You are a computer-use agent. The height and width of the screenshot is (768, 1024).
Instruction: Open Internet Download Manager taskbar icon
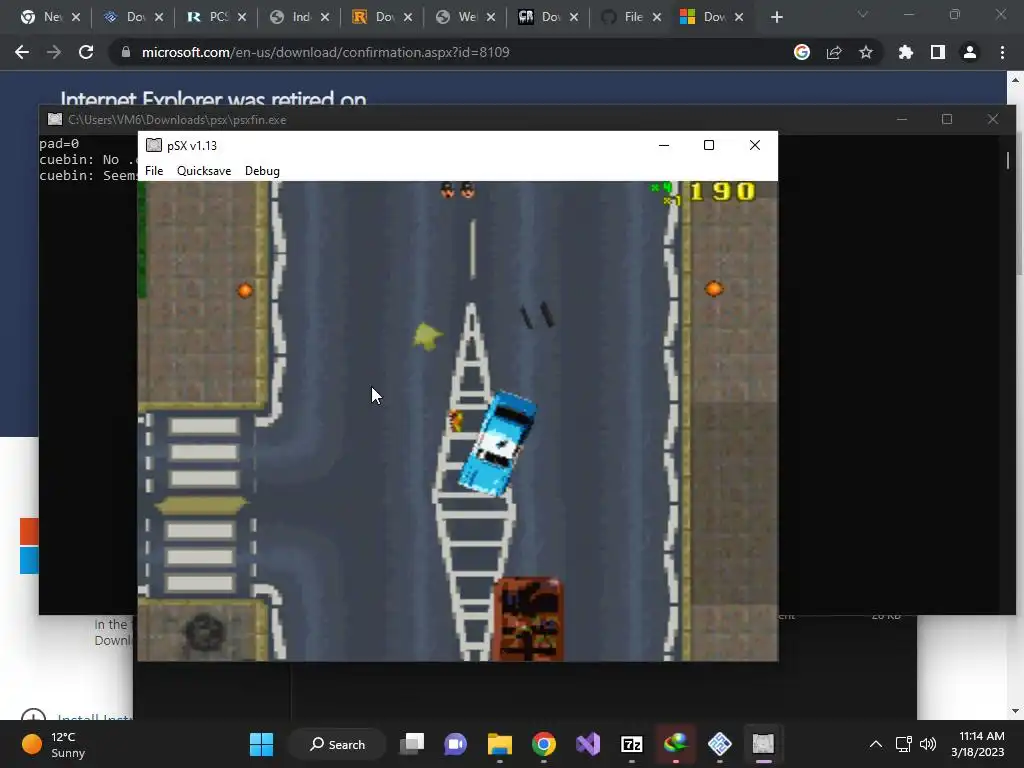(675, 744)
